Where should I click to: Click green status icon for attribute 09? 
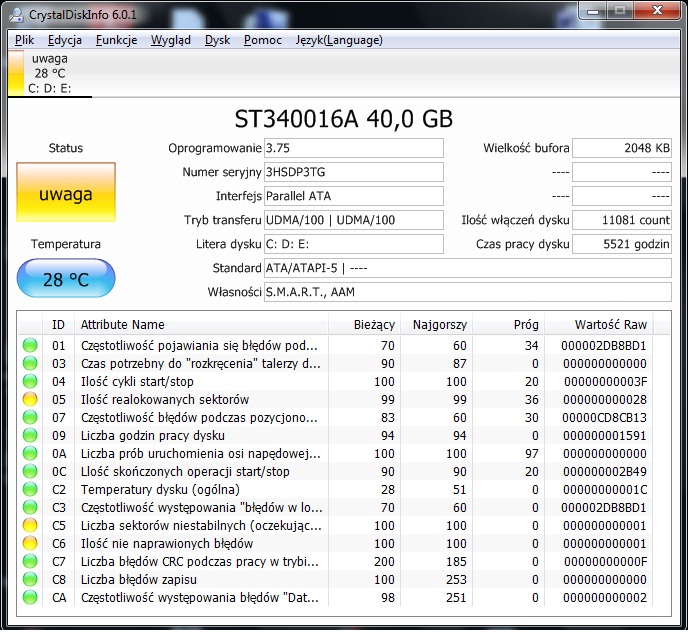[30, 435]
